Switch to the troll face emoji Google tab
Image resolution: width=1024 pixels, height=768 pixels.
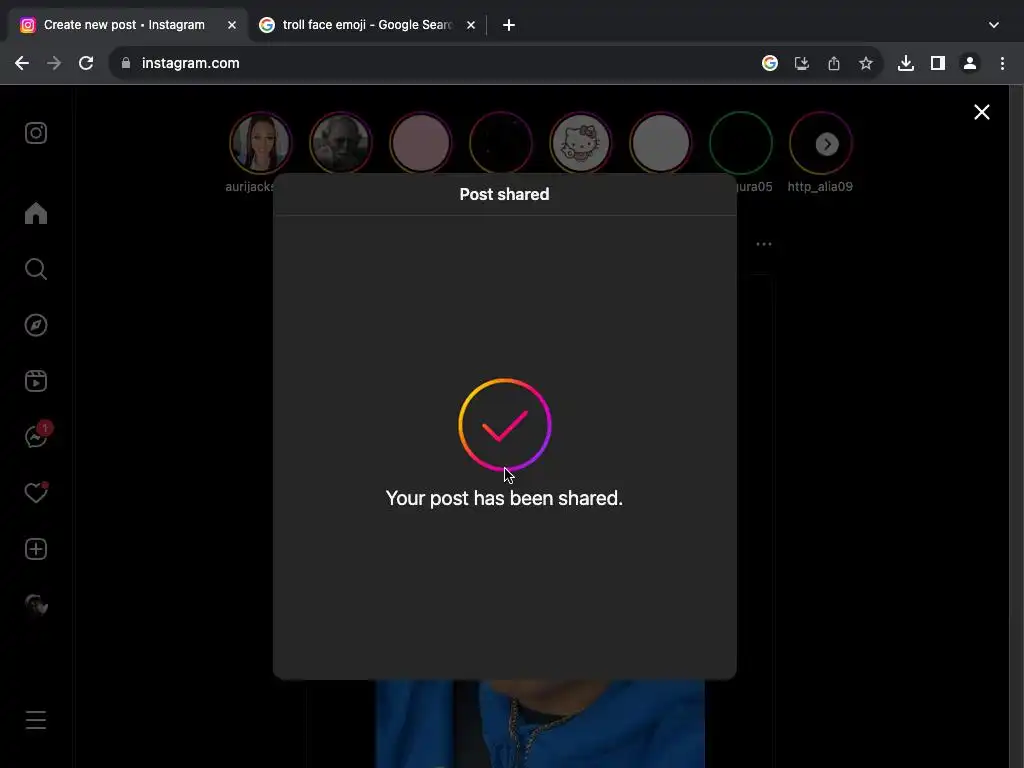click(366, 25)
